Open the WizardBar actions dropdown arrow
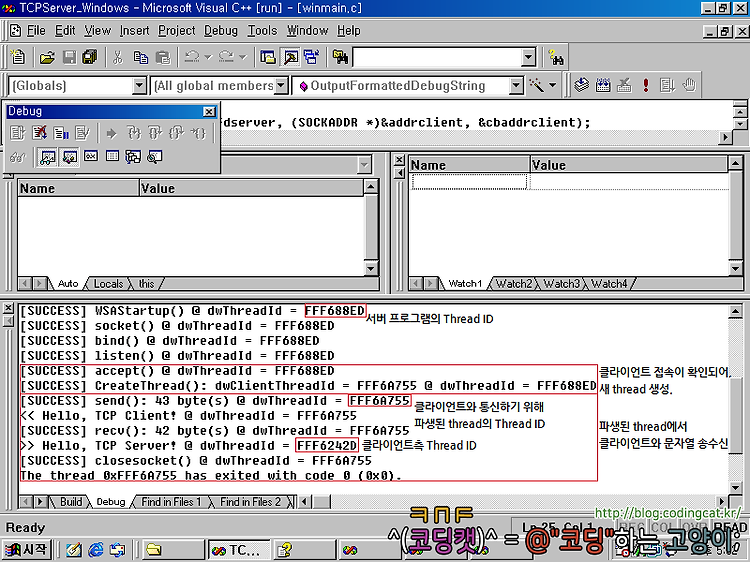Image resolution: width=750 pixels, height=562 pixels. point(552,86)
